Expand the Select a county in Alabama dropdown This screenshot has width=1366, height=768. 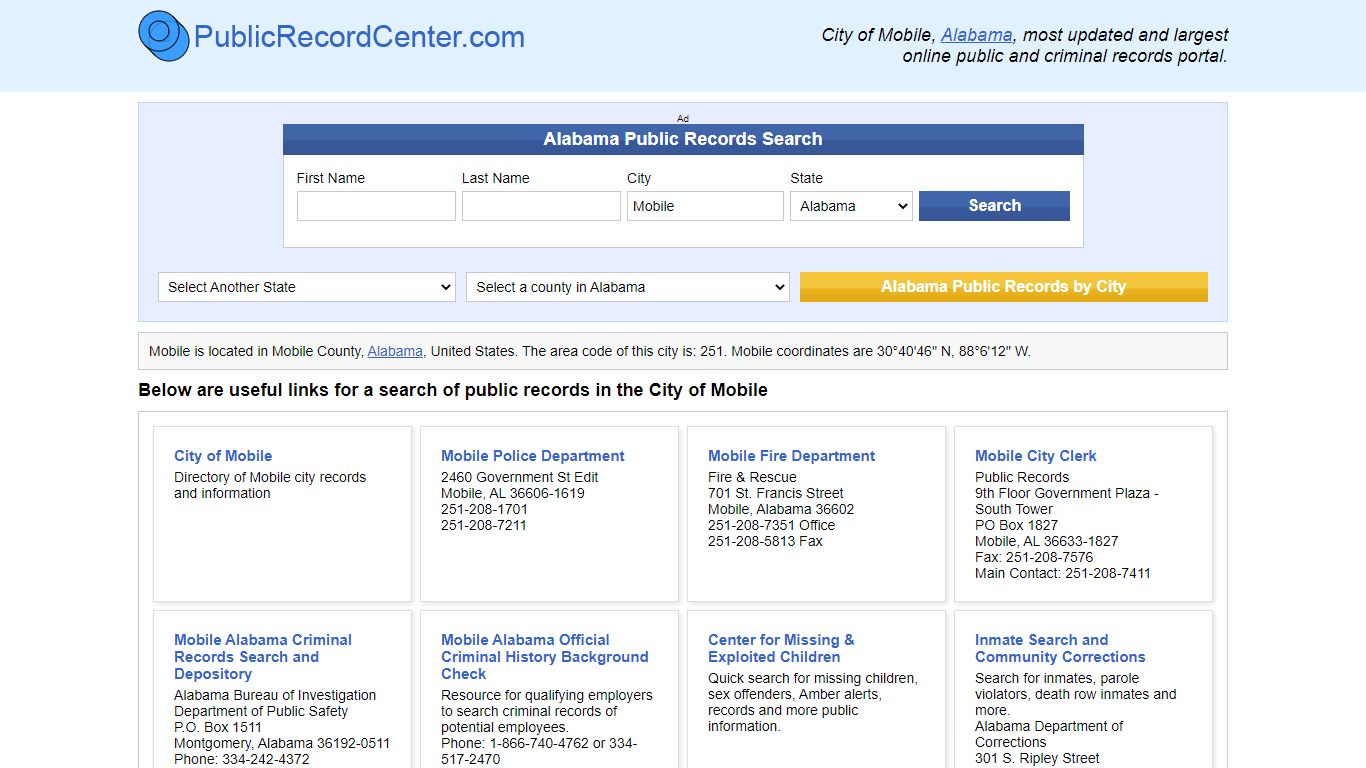point(627,287)
